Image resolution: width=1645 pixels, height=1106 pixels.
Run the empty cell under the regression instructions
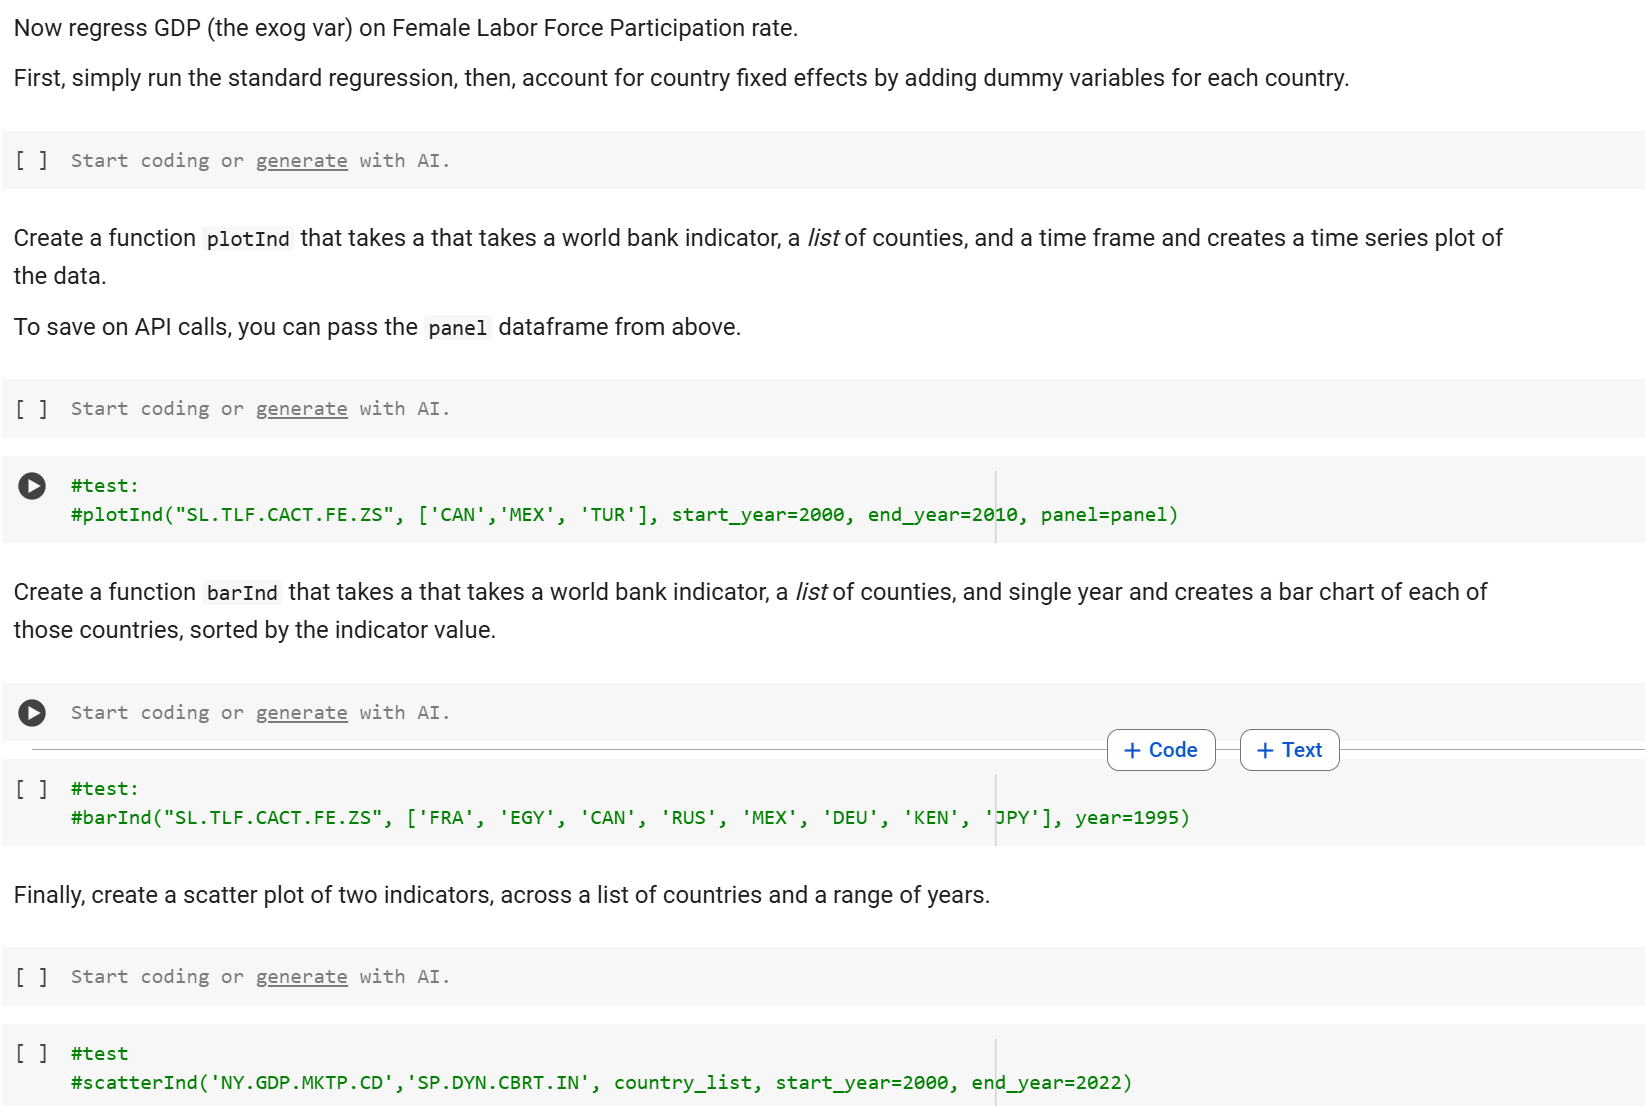pyautogui.click(x=31, y=160)
